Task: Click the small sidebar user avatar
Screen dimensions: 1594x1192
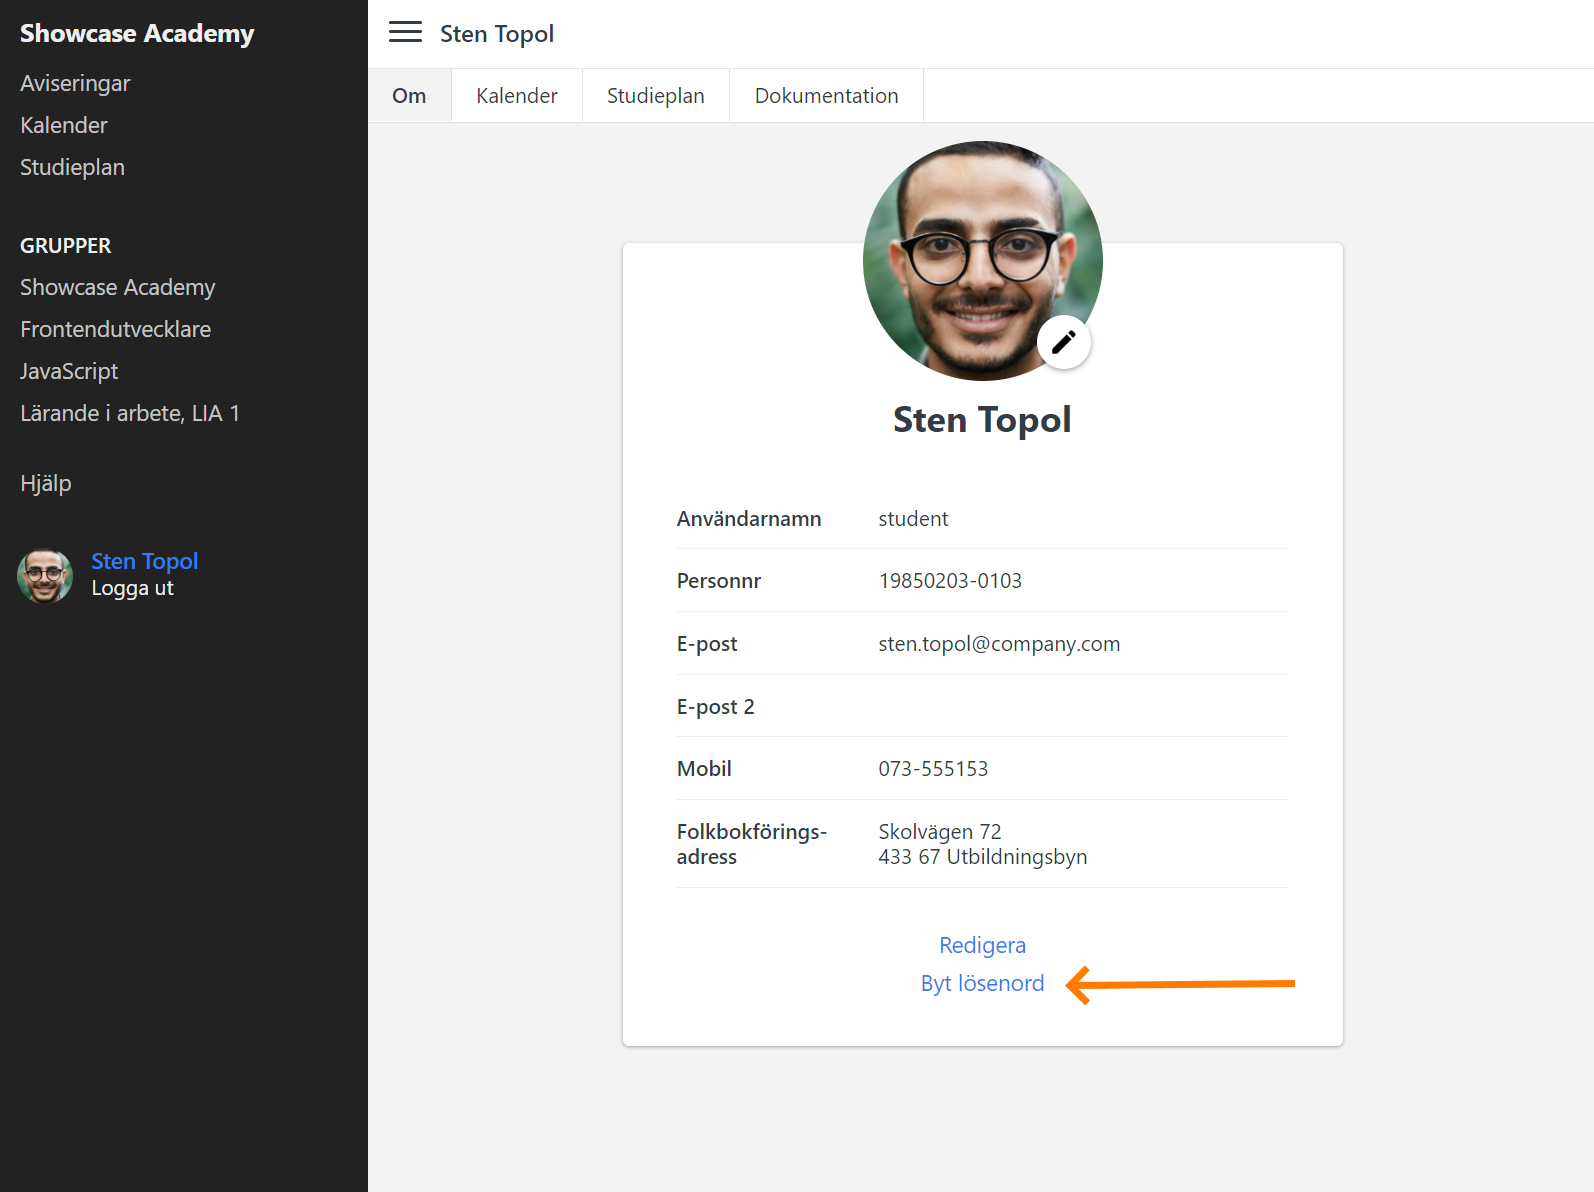Action: (x=45, y=575)
